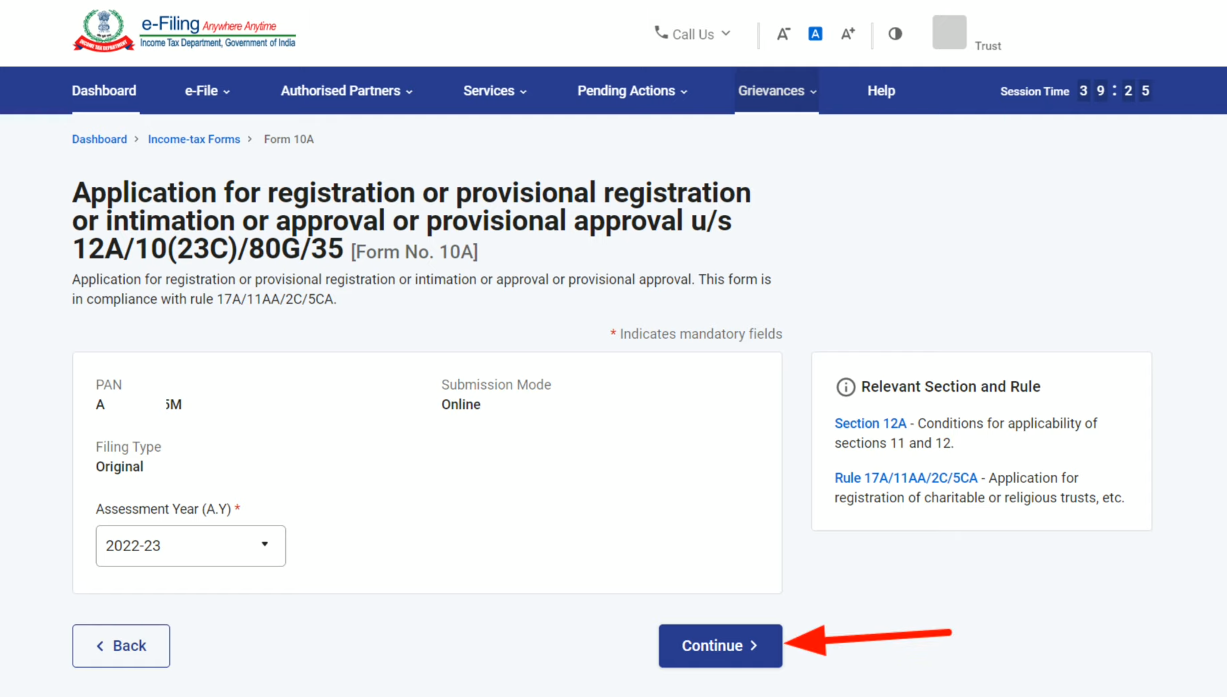Expand the Call Us dropdown
The image size is (1227, 697).
tap(692, 34)
